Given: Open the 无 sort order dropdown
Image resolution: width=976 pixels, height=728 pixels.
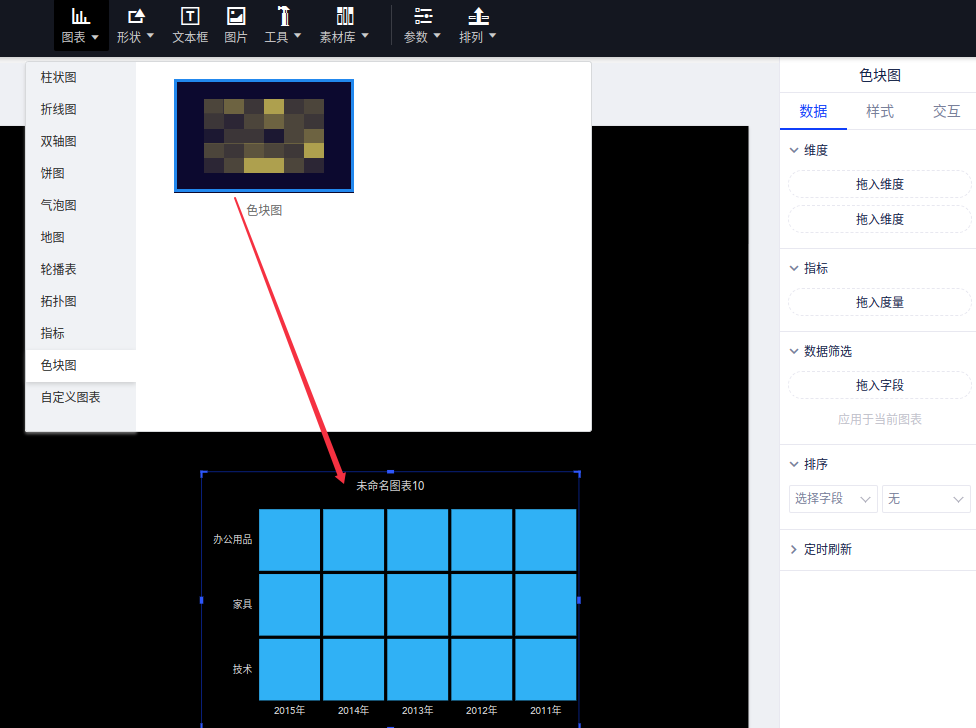Looking at the screenshot, I should (926, 498).
